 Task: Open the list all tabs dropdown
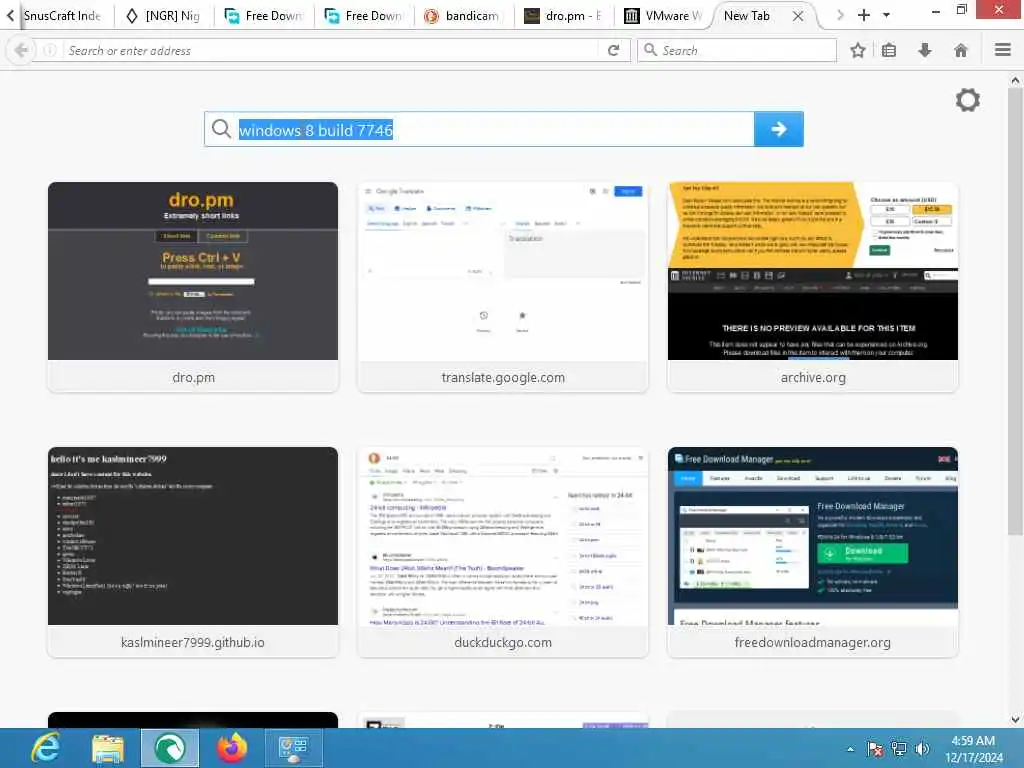[886, 15]
